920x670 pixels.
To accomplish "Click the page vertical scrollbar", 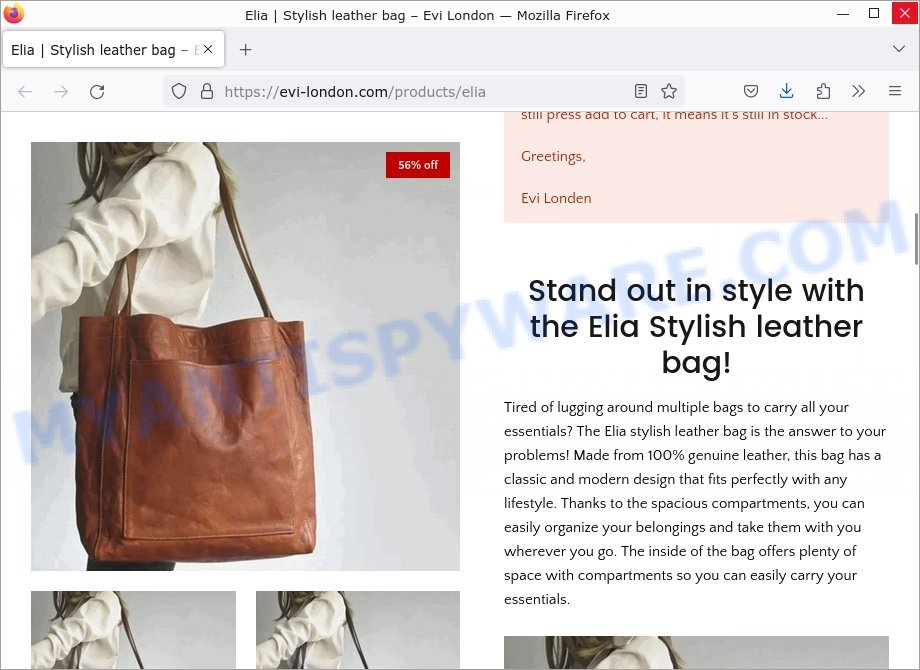I will 916,239.
